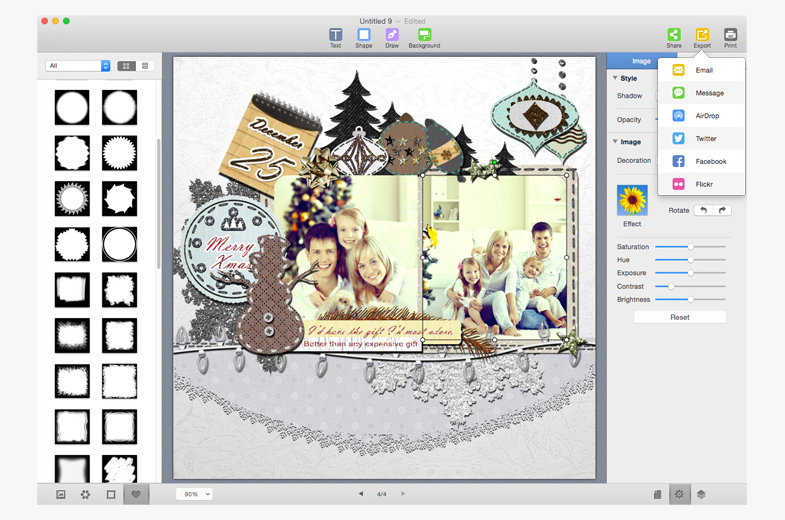Switch to list view of masks
The width and height of the screenshot is (785, 520).
click(145, 66)
